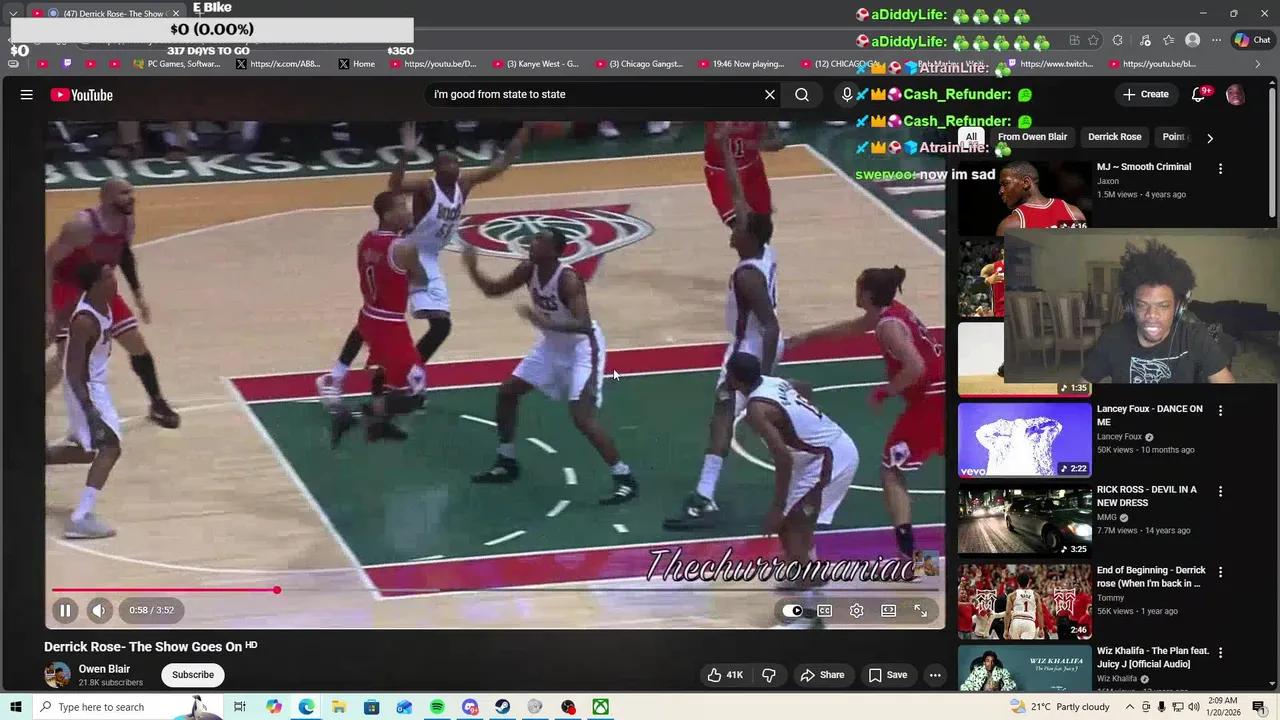Screen dimensions: 1280x720
Task: Switch to theater mode
Action: (888, 610)
